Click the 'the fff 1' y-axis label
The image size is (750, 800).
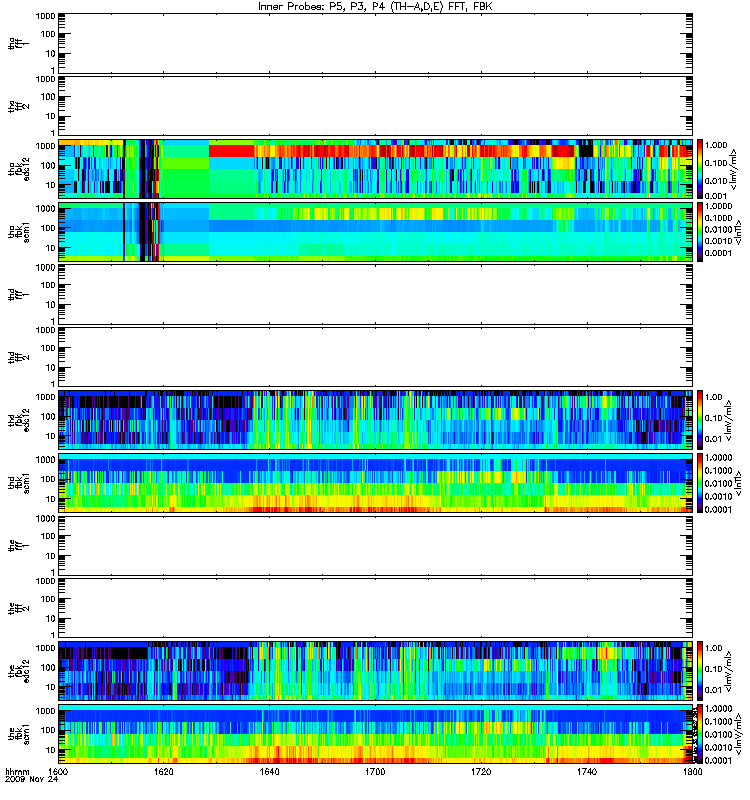19,545
